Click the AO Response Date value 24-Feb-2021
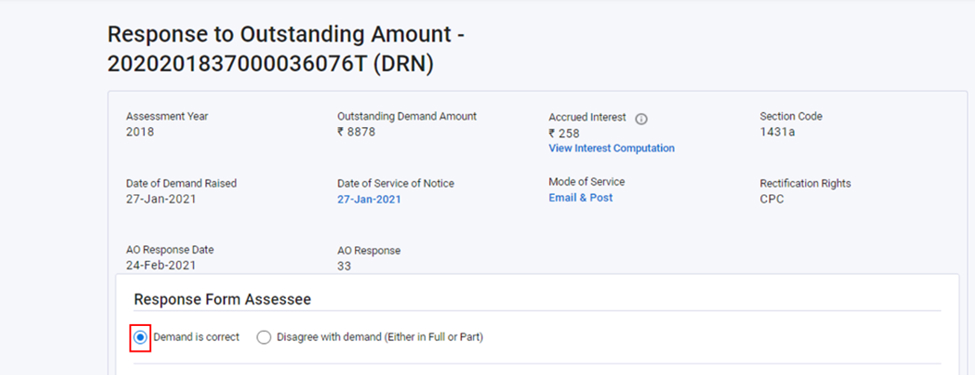The width and height of the screenshot is (975, 375). 161,266
